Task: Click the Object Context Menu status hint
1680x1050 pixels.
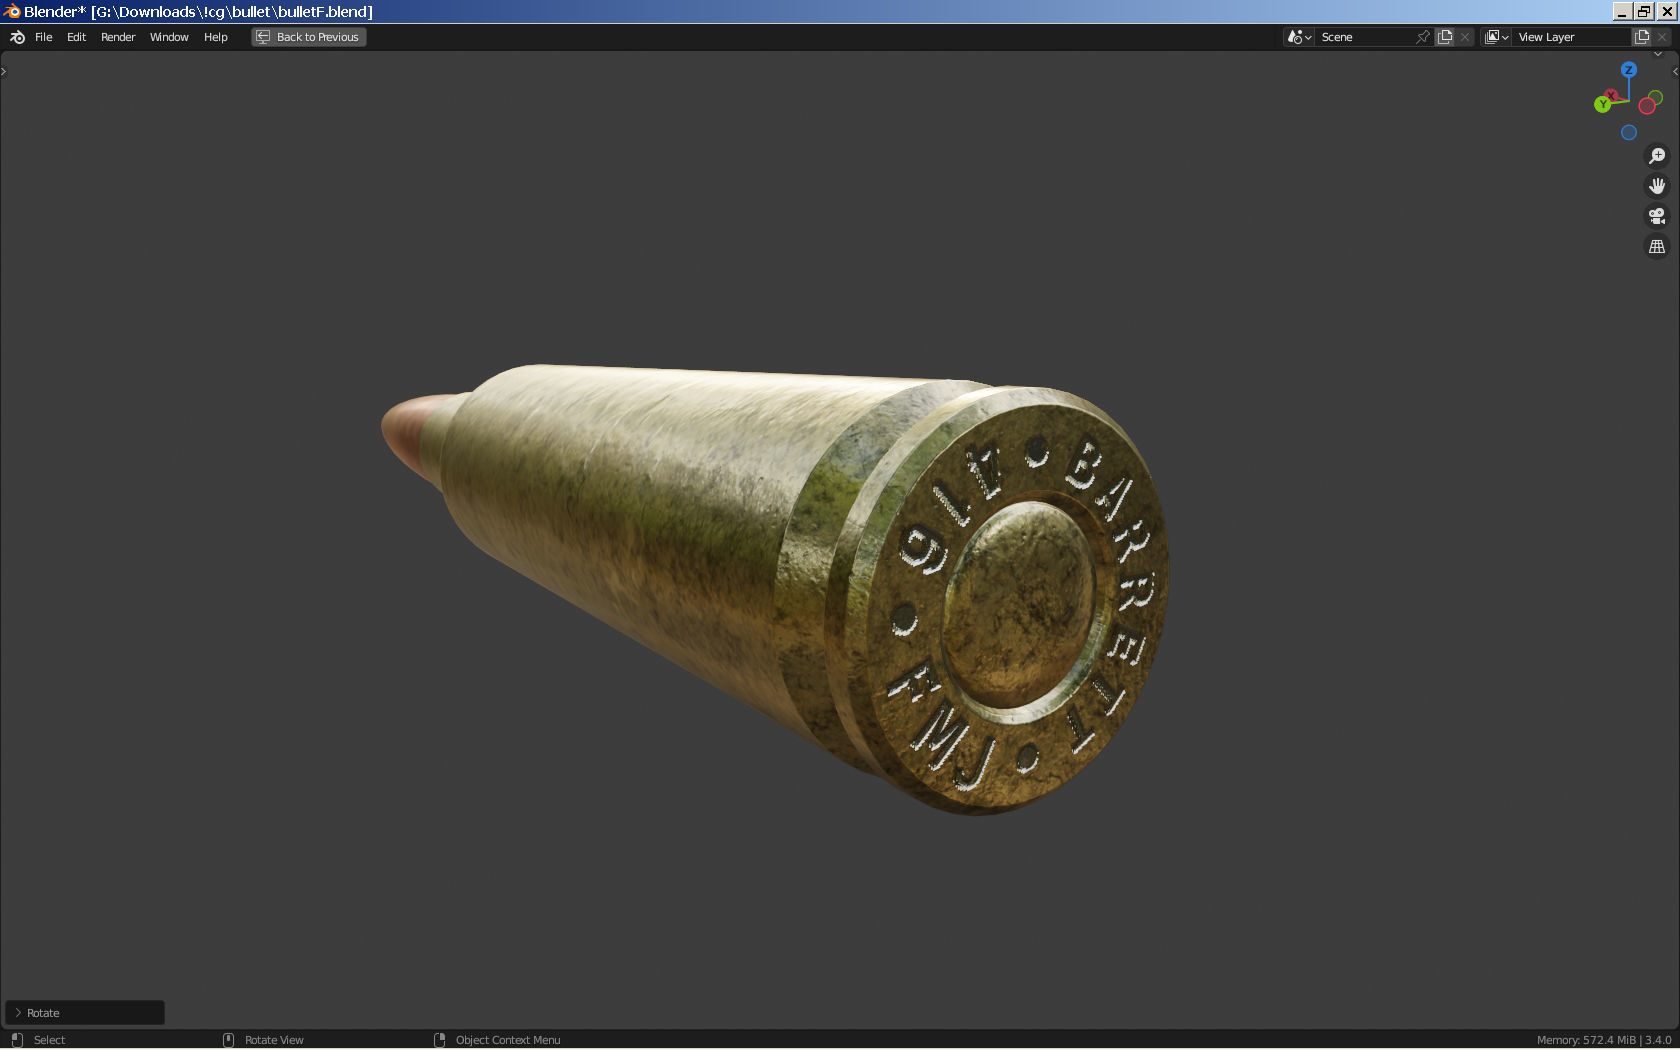Action: click(x=508, y=1040)
